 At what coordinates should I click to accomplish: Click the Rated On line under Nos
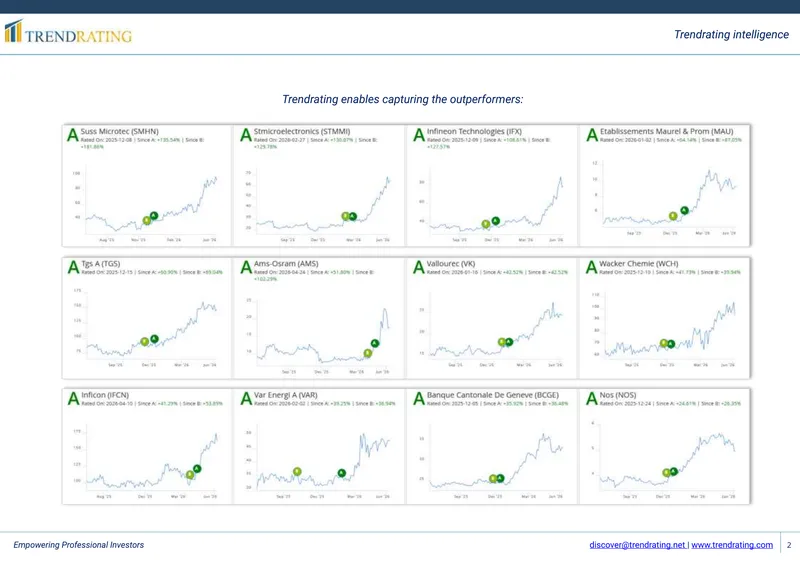pos(670,403)
